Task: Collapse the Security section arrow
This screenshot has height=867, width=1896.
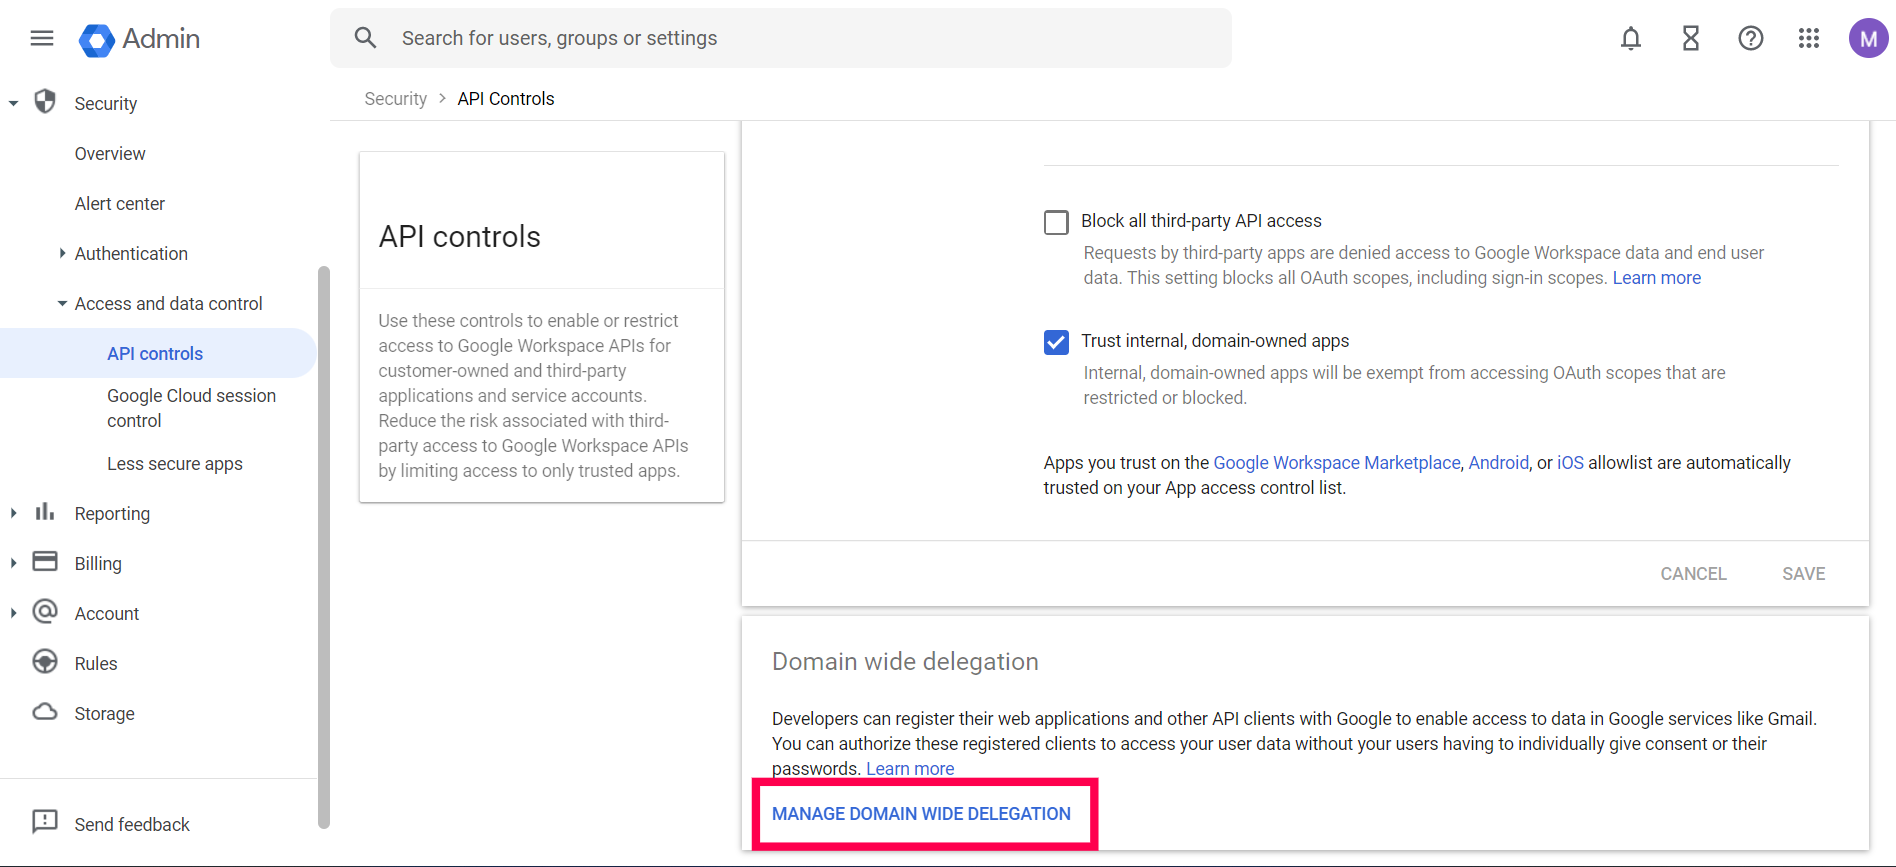Action: click(13, 104)
